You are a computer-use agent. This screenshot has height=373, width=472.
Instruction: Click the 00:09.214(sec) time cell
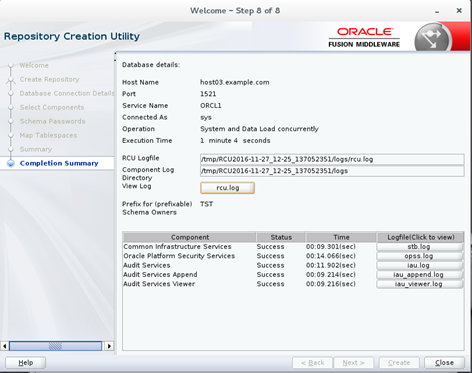pos(331,275)
